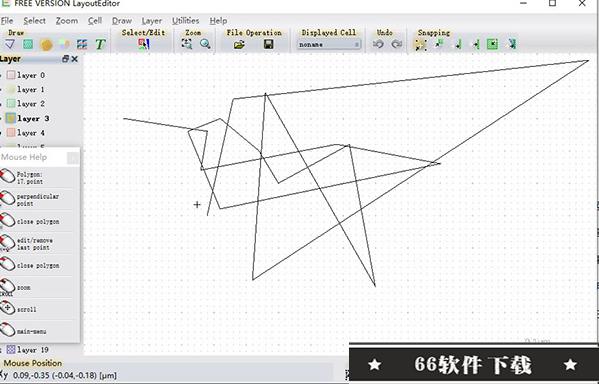The height and width of the screenshot is (384, 599).
Task: Open the Utilities menu
Action: (185, 21)
